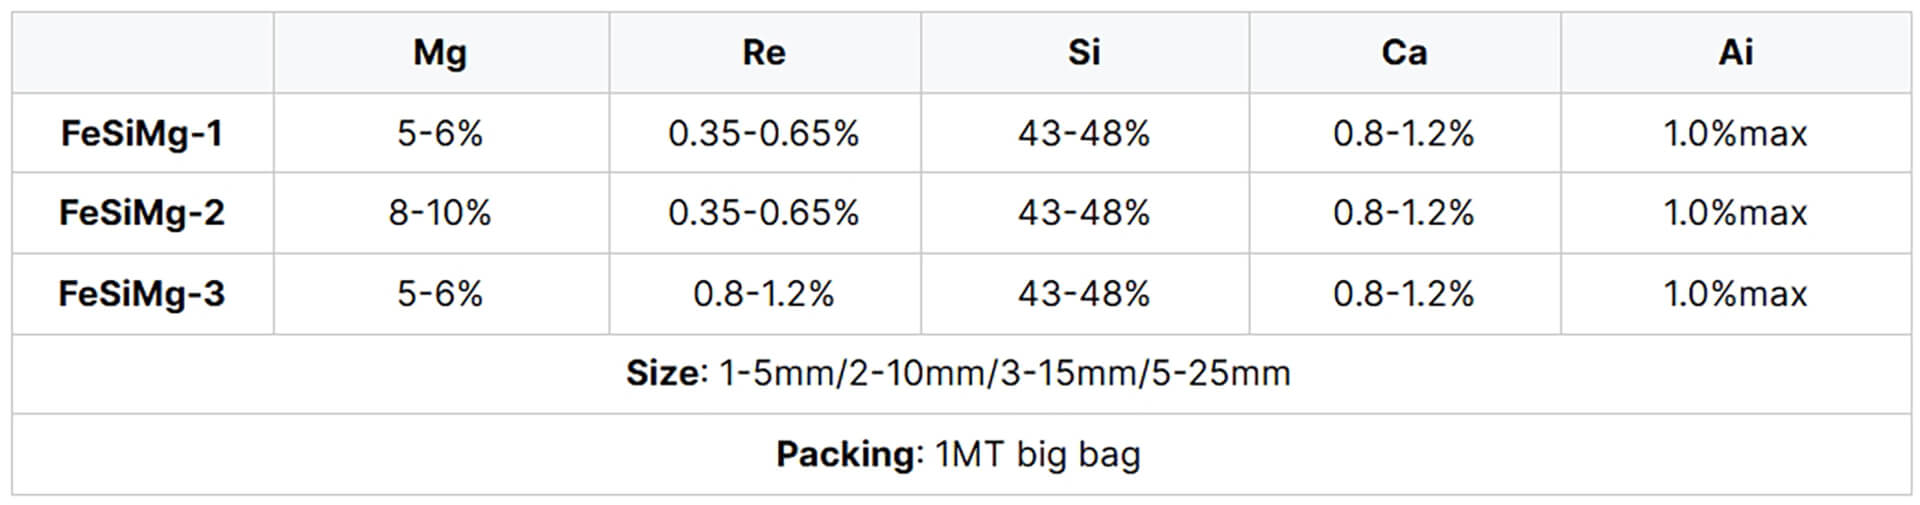Click the Size label text
Image resolution: width=1920 pixels, height=505 pixels.
tap(664, 374)
